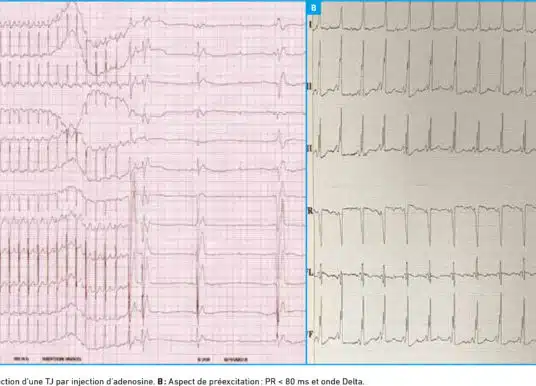Click caption text 'Aspect de préexcitation'
The image size is (536, 386).
(x=214, y=381)
